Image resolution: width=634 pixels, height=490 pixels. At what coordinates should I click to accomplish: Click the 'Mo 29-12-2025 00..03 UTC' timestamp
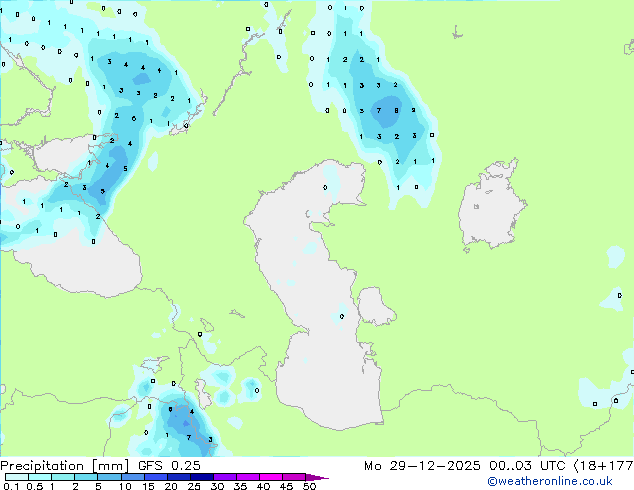[x=465, y=466]
